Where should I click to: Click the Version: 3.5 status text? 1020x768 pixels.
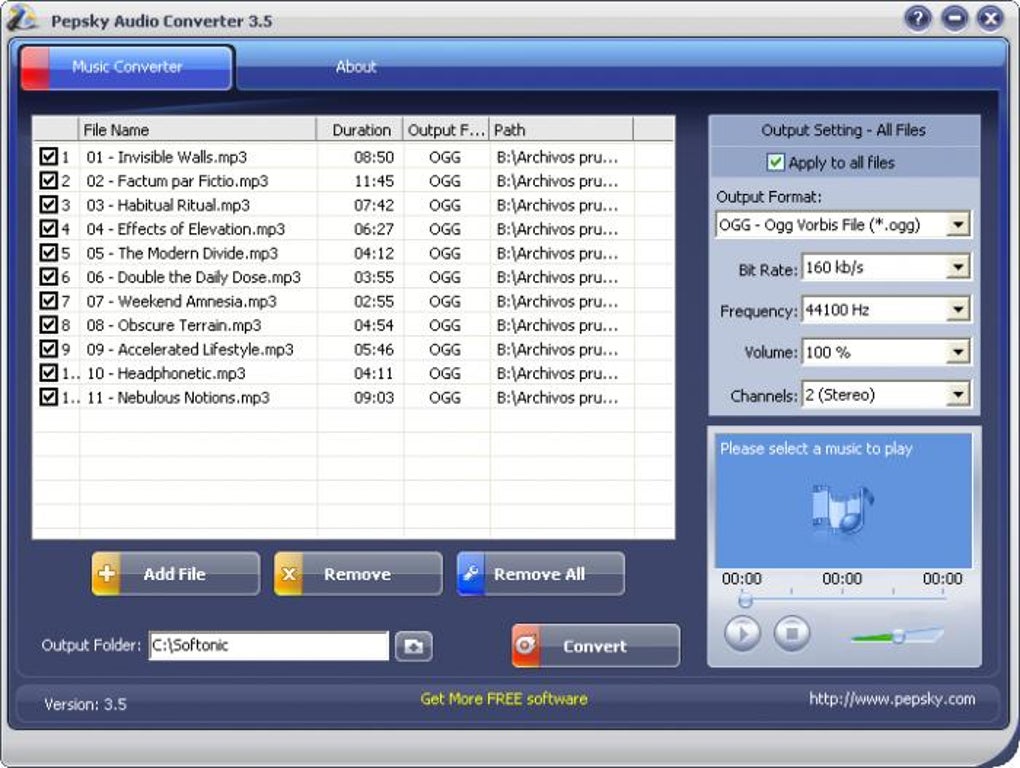(x=85, y=704)
